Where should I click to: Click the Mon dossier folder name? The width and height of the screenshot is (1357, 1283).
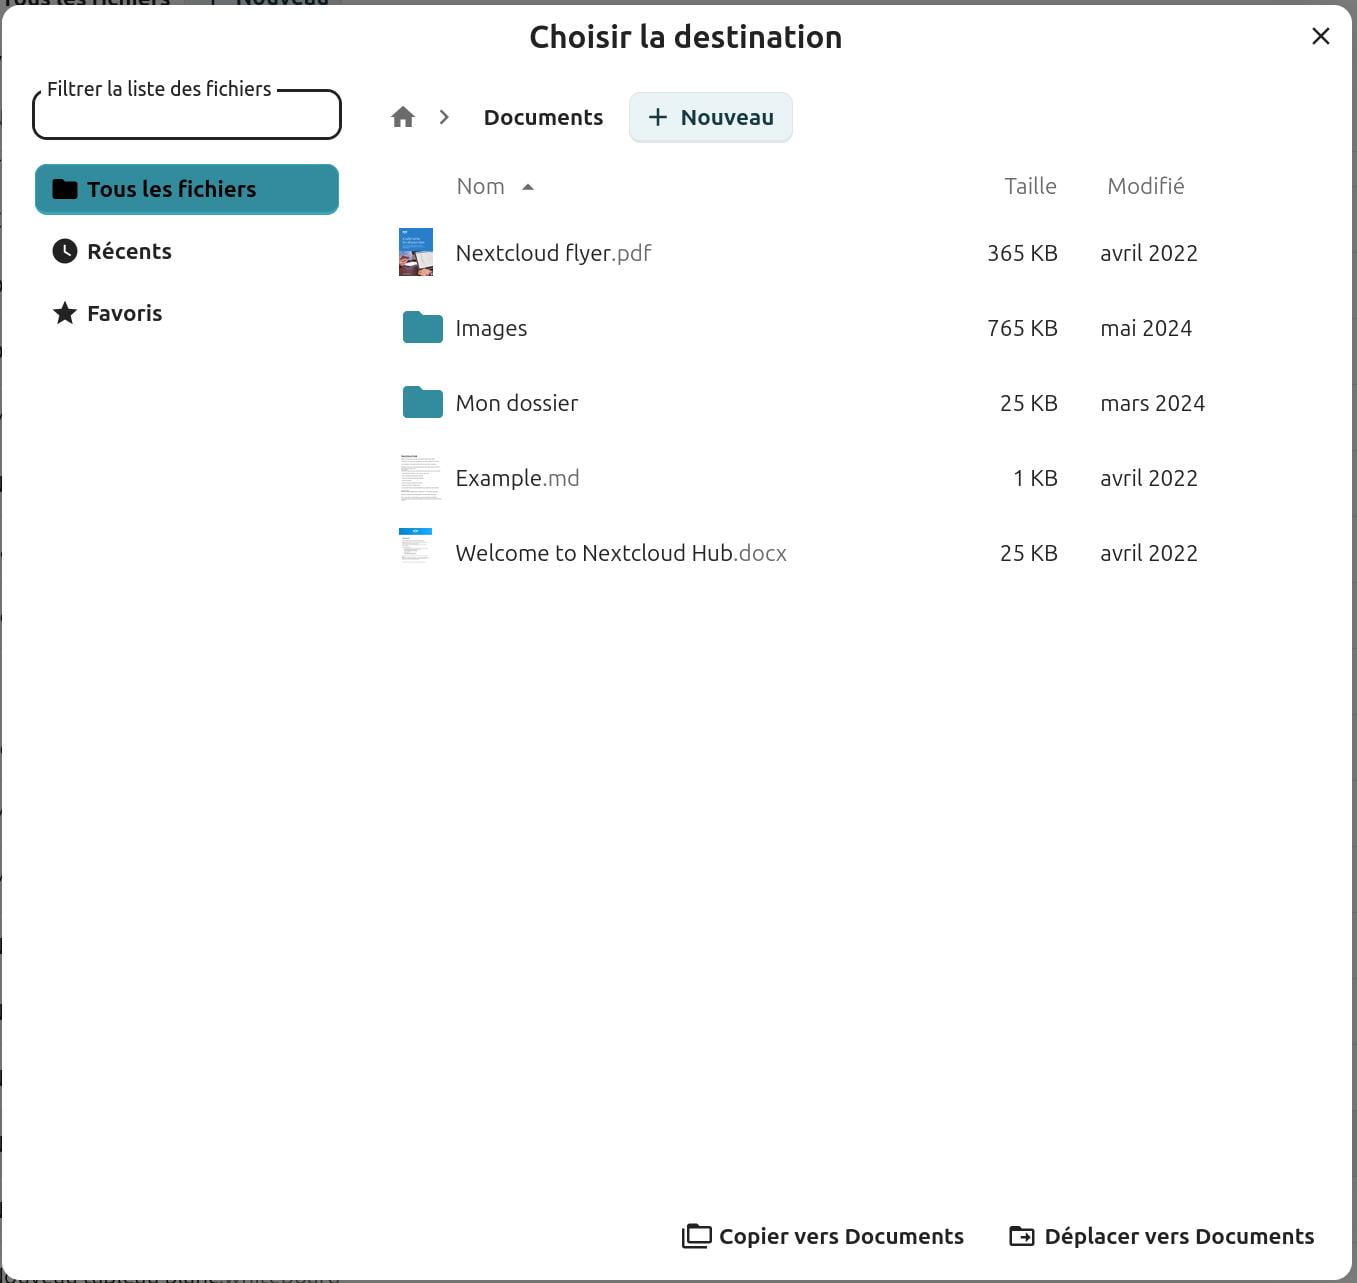click(516, 403)
